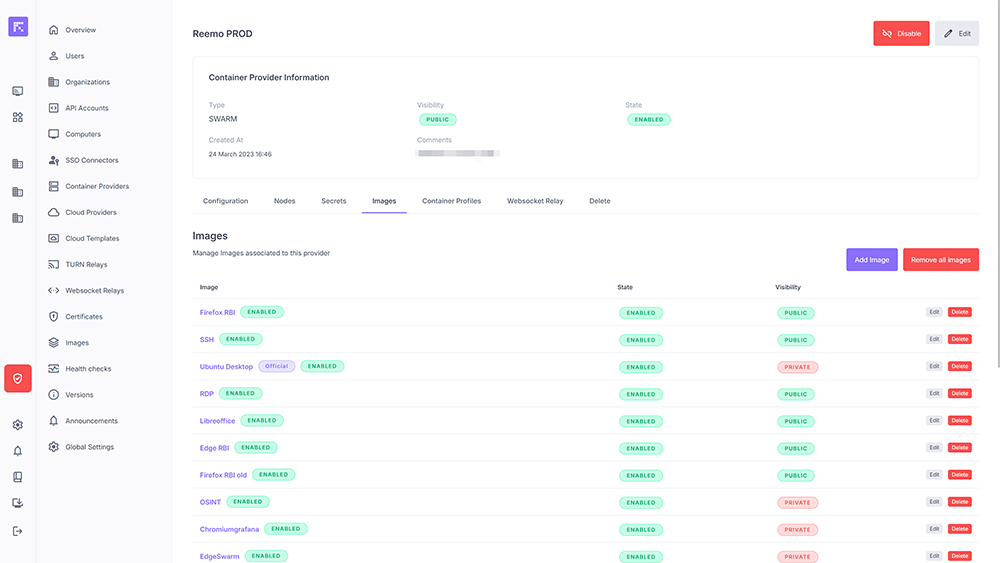This screenshot has height=563, width=1000.
Task: Click the Add Image button
Action: (871, 260)
